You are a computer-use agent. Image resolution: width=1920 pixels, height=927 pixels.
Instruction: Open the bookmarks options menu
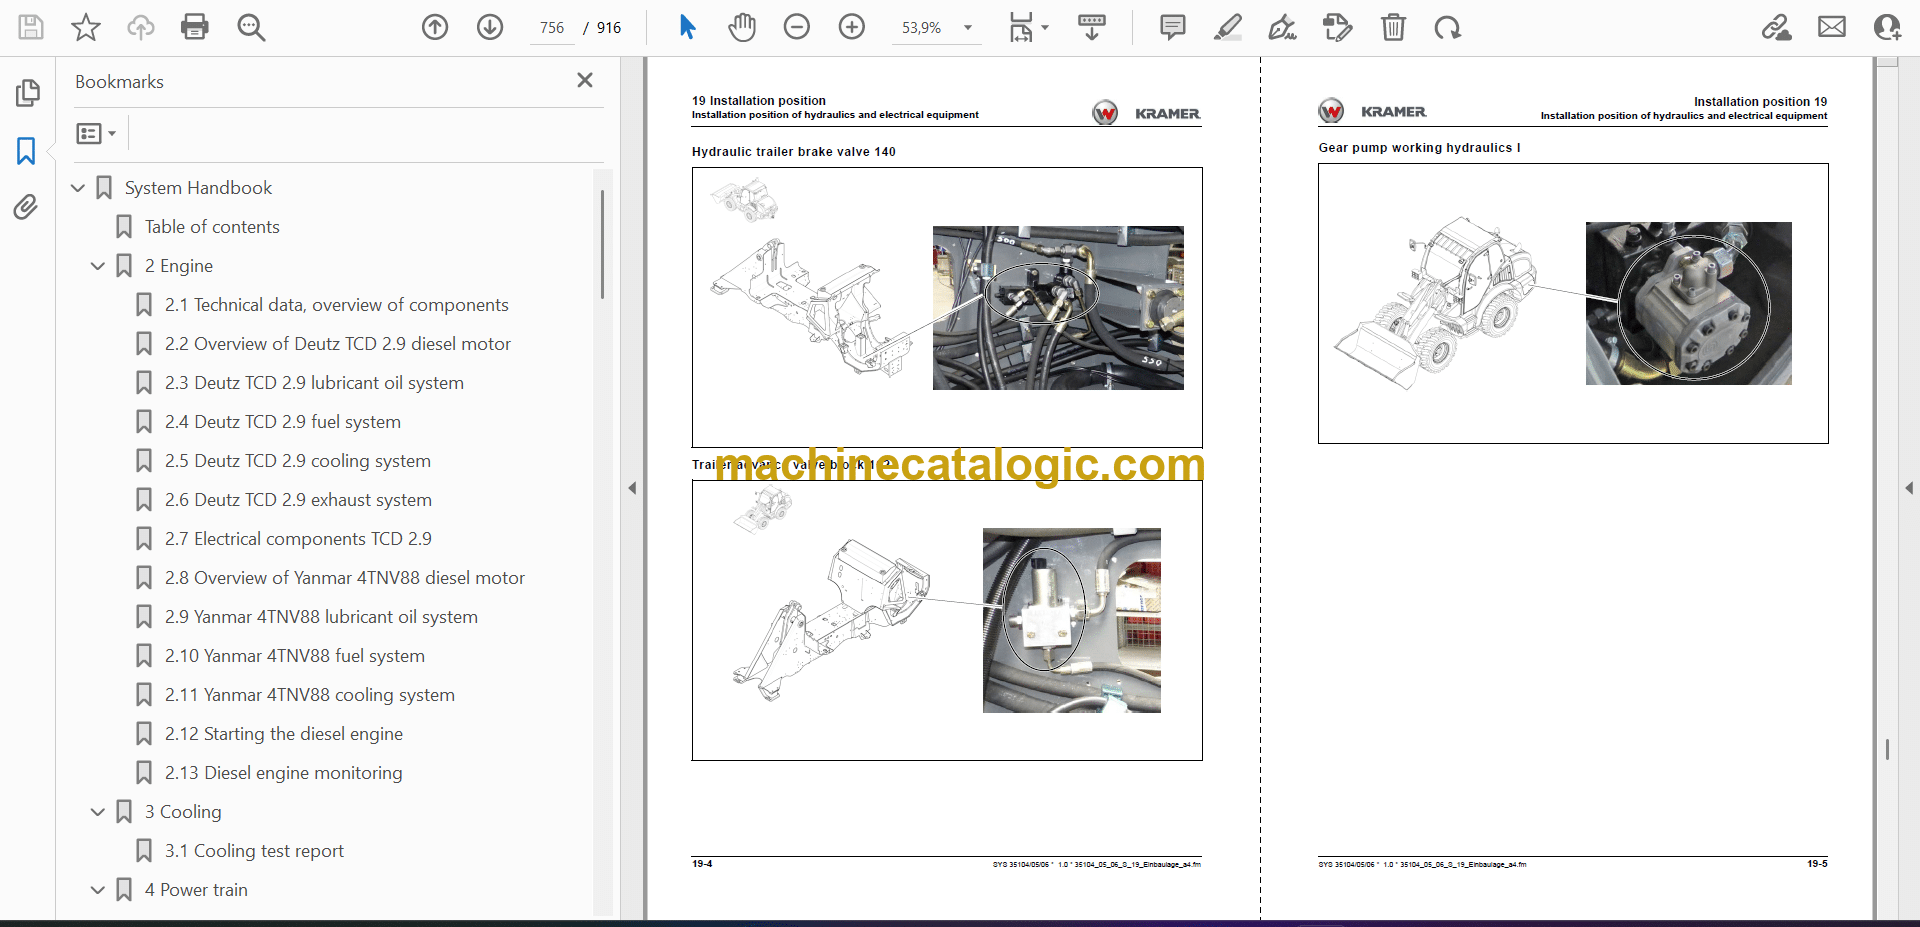click(x=96, y=133)
